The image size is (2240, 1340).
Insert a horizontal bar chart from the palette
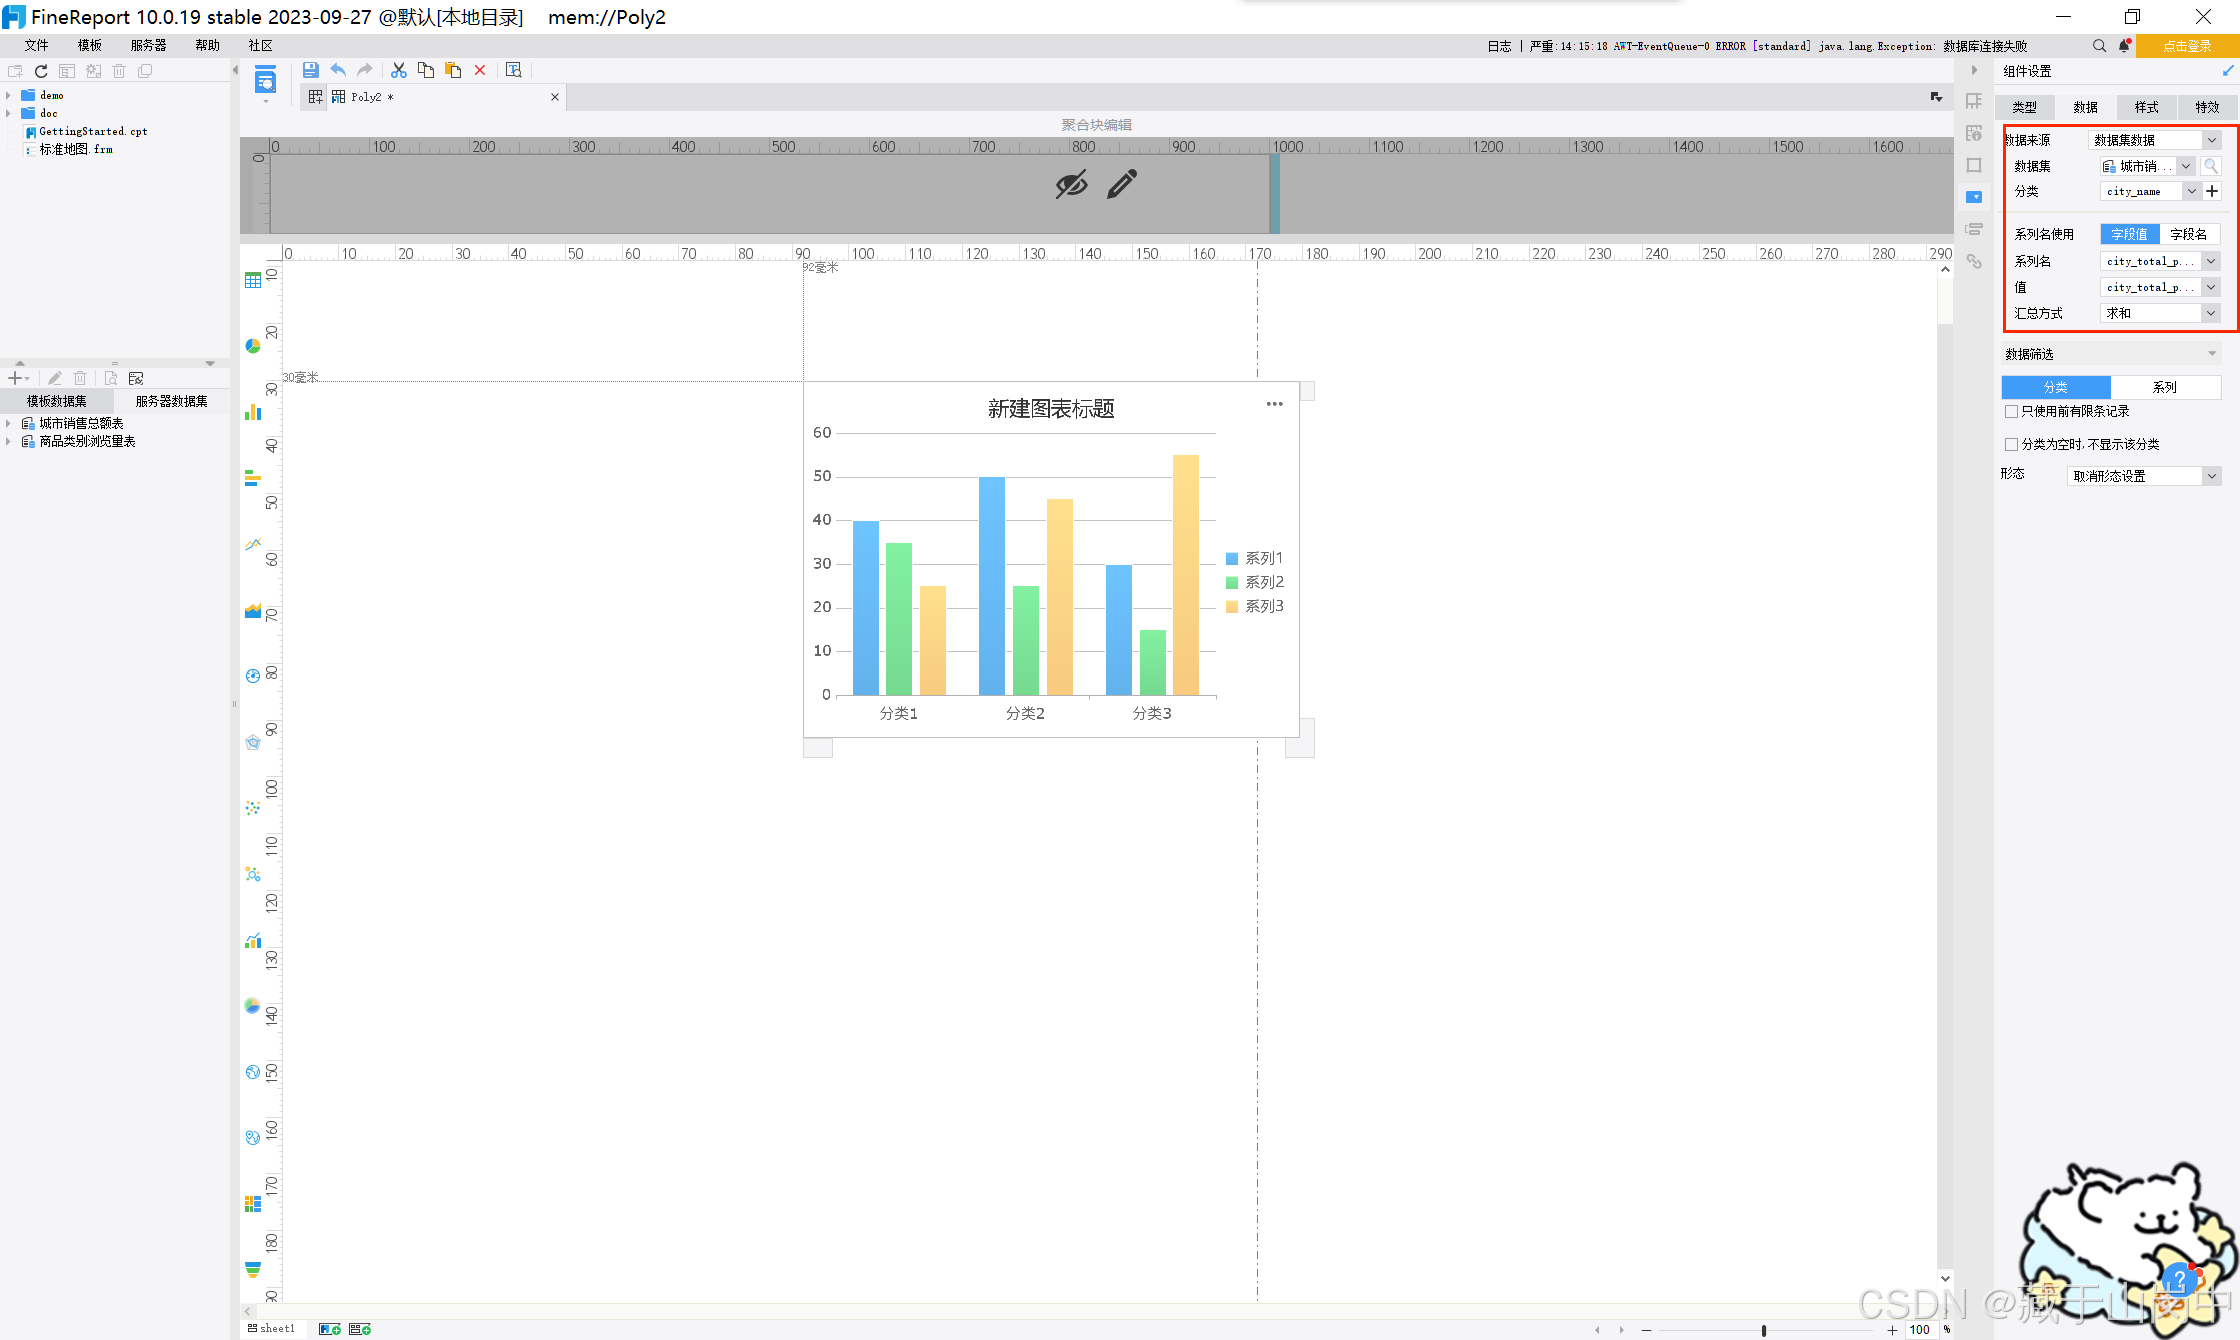[x=253, y=478]
